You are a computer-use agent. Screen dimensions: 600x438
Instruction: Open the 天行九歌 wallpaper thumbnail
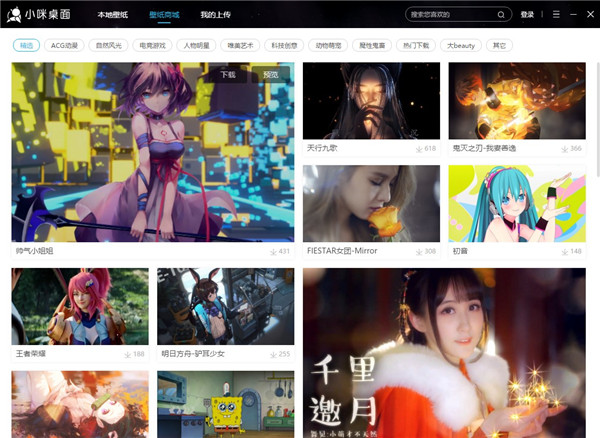click(x=371, y=101)
